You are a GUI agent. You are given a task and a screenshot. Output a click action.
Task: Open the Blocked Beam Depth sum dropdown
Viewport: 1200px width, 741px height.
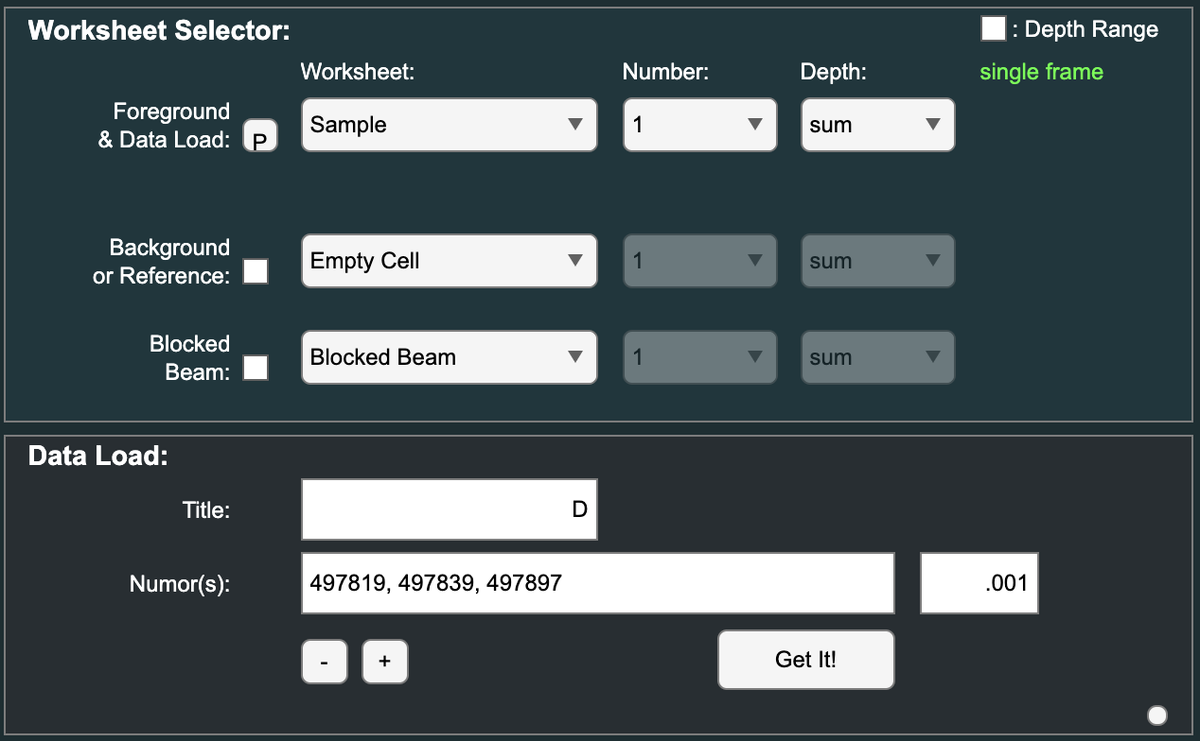tap(877, 357)
